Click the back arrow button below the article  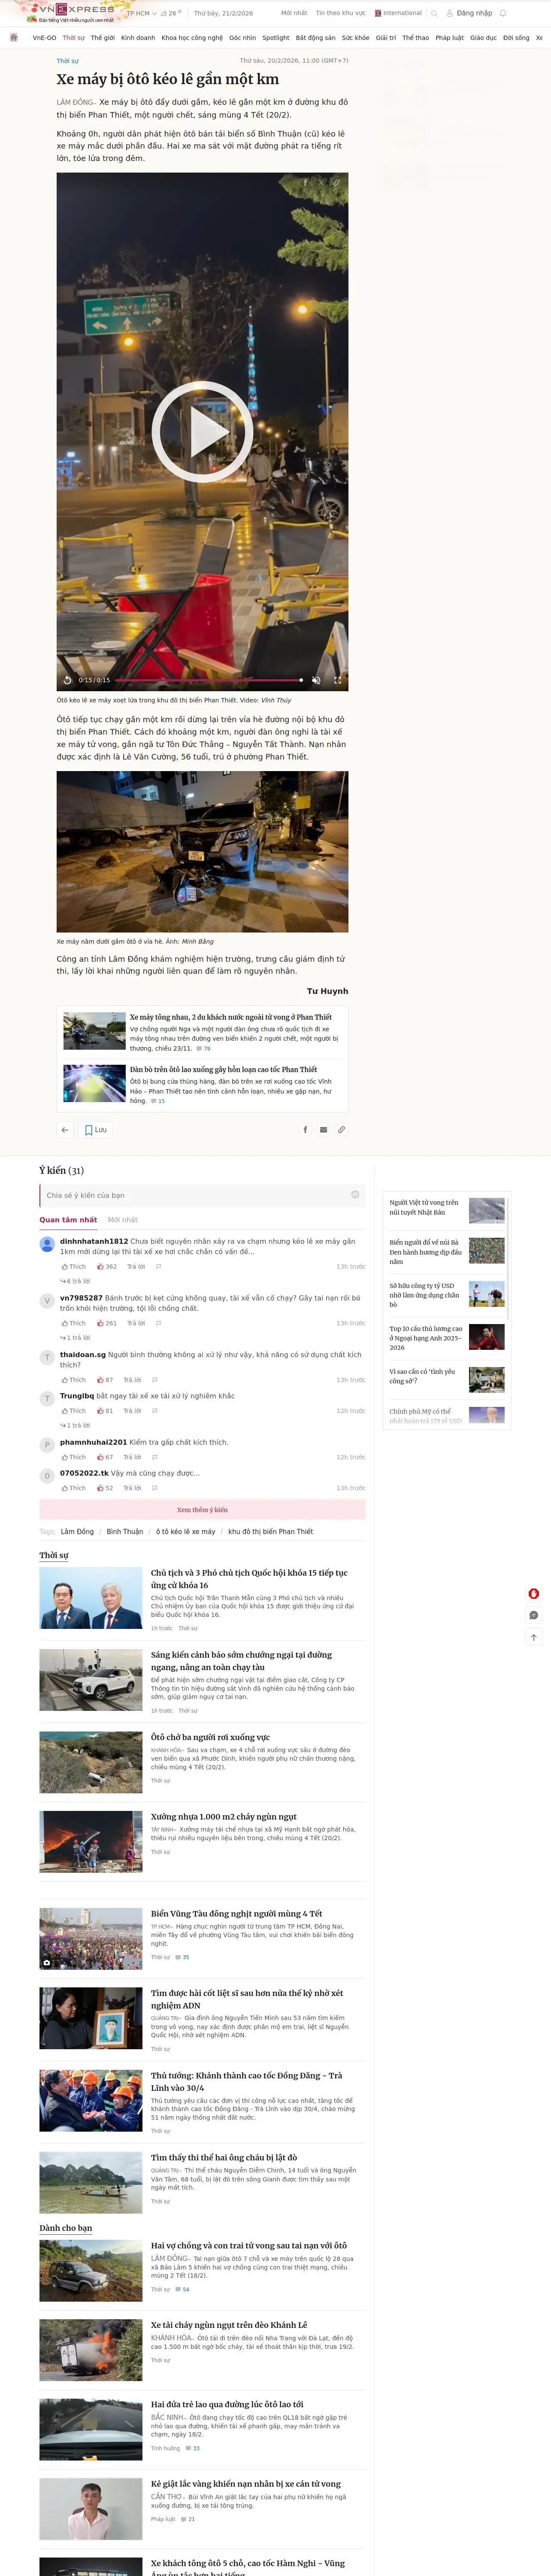(x=65, y=1130)
